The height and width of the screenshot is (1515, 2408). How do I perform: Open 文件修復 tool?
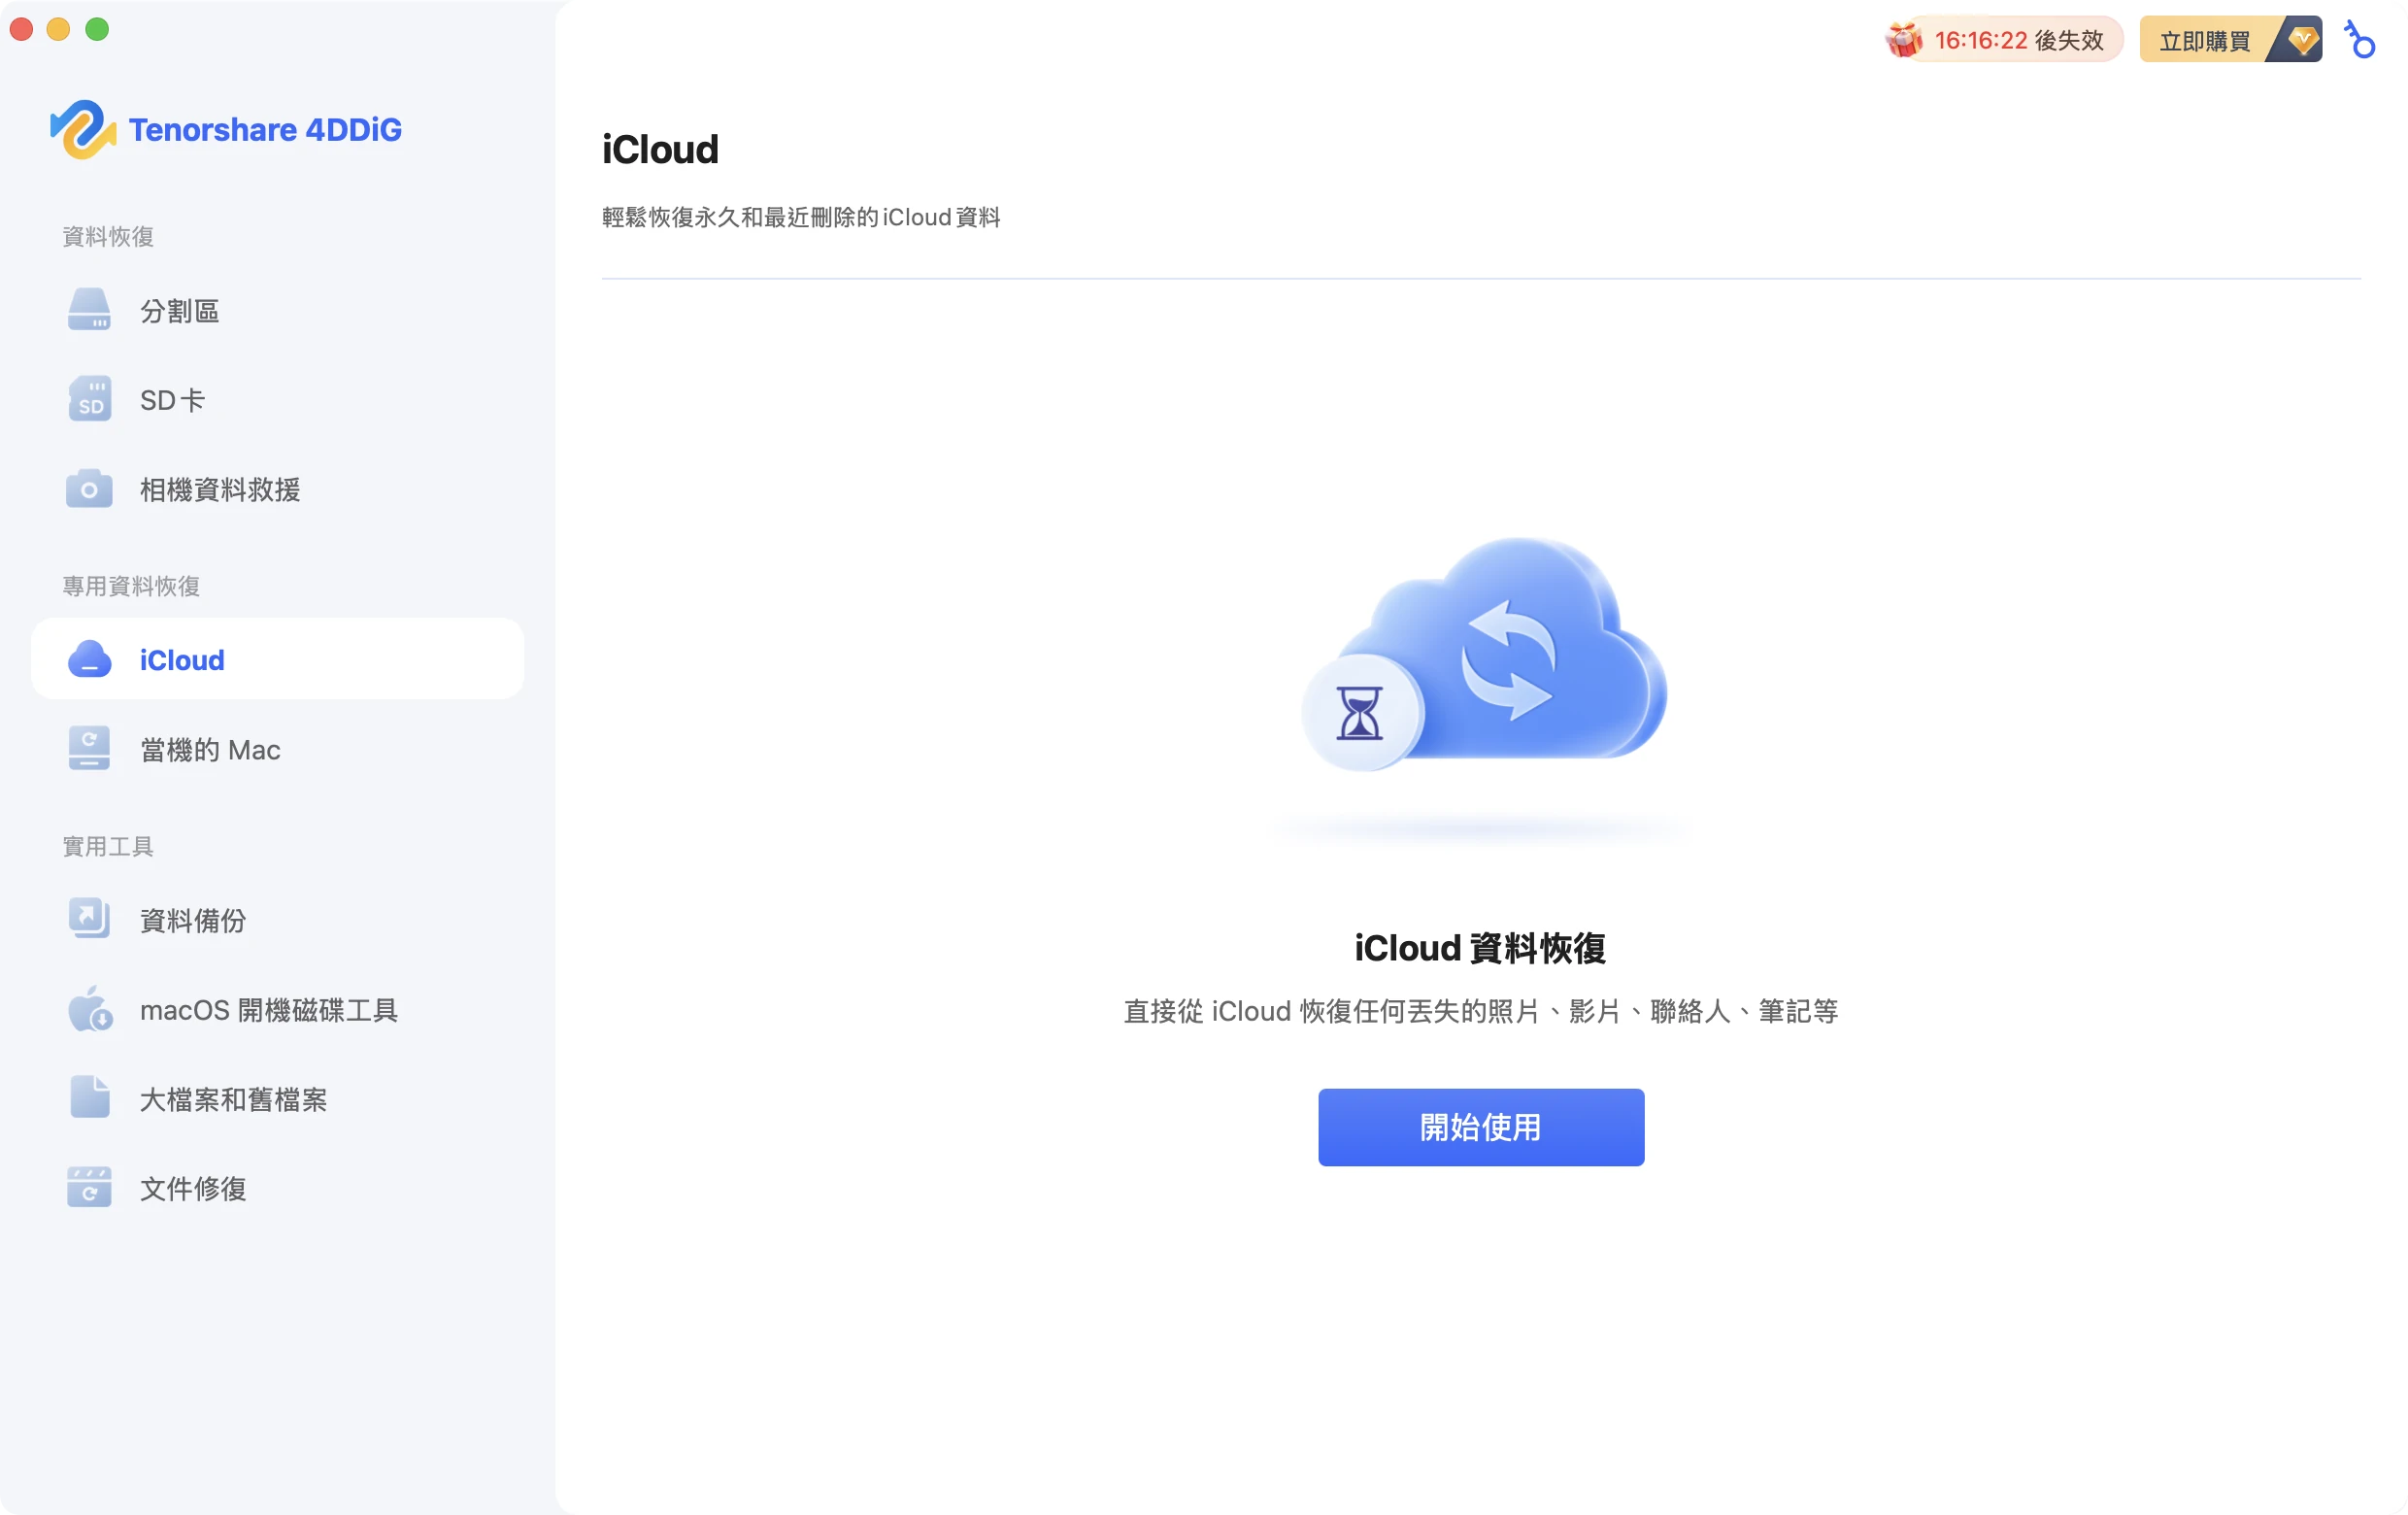tap(278, 1188)
